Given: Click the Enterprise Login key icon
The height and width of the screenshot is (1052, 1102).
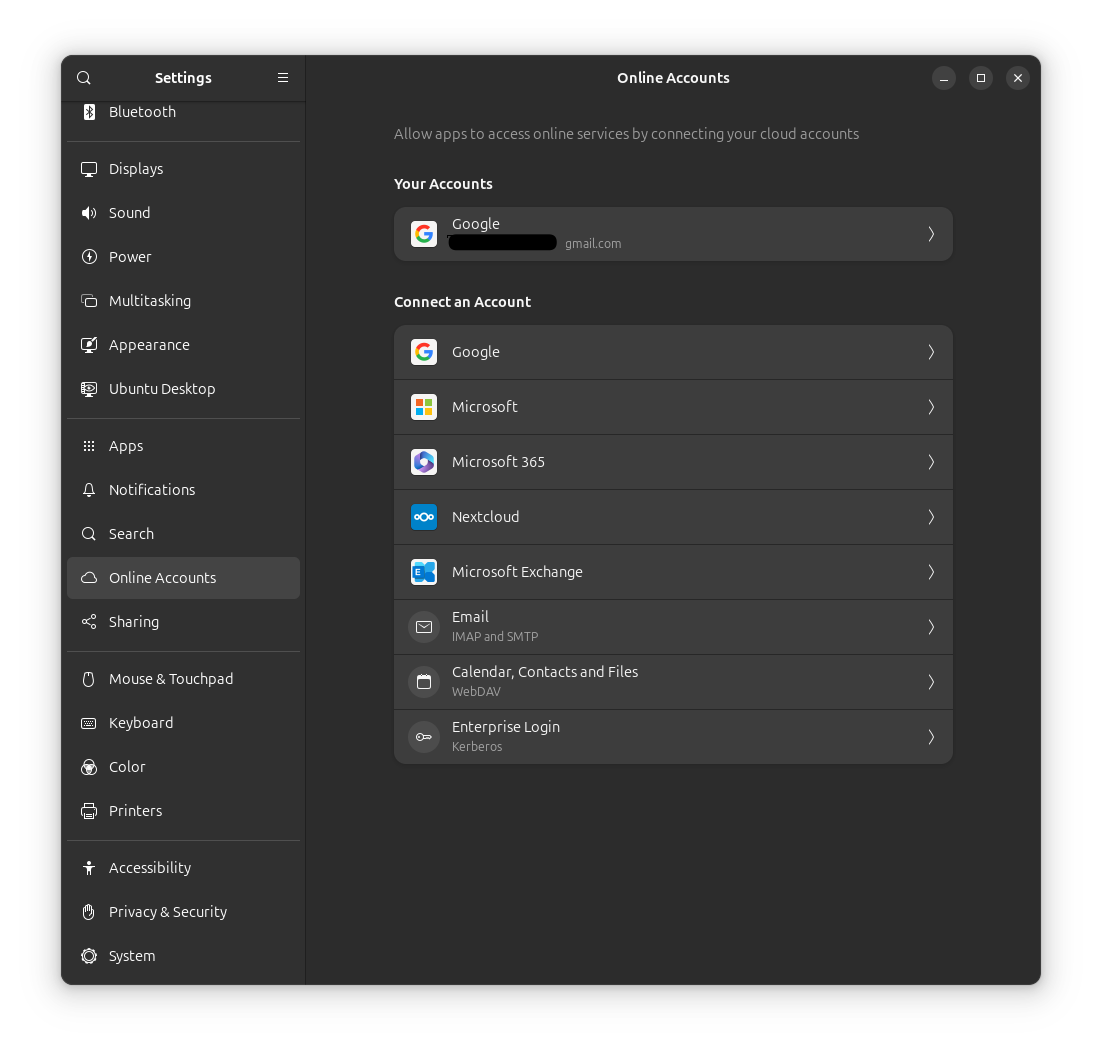Looking at the screenshot, I should point(424,737).
